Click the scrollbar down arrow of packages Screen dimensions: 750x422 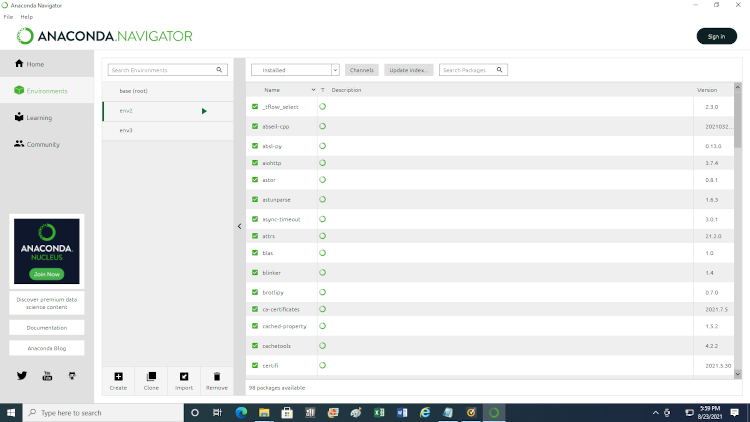(738, 374)
